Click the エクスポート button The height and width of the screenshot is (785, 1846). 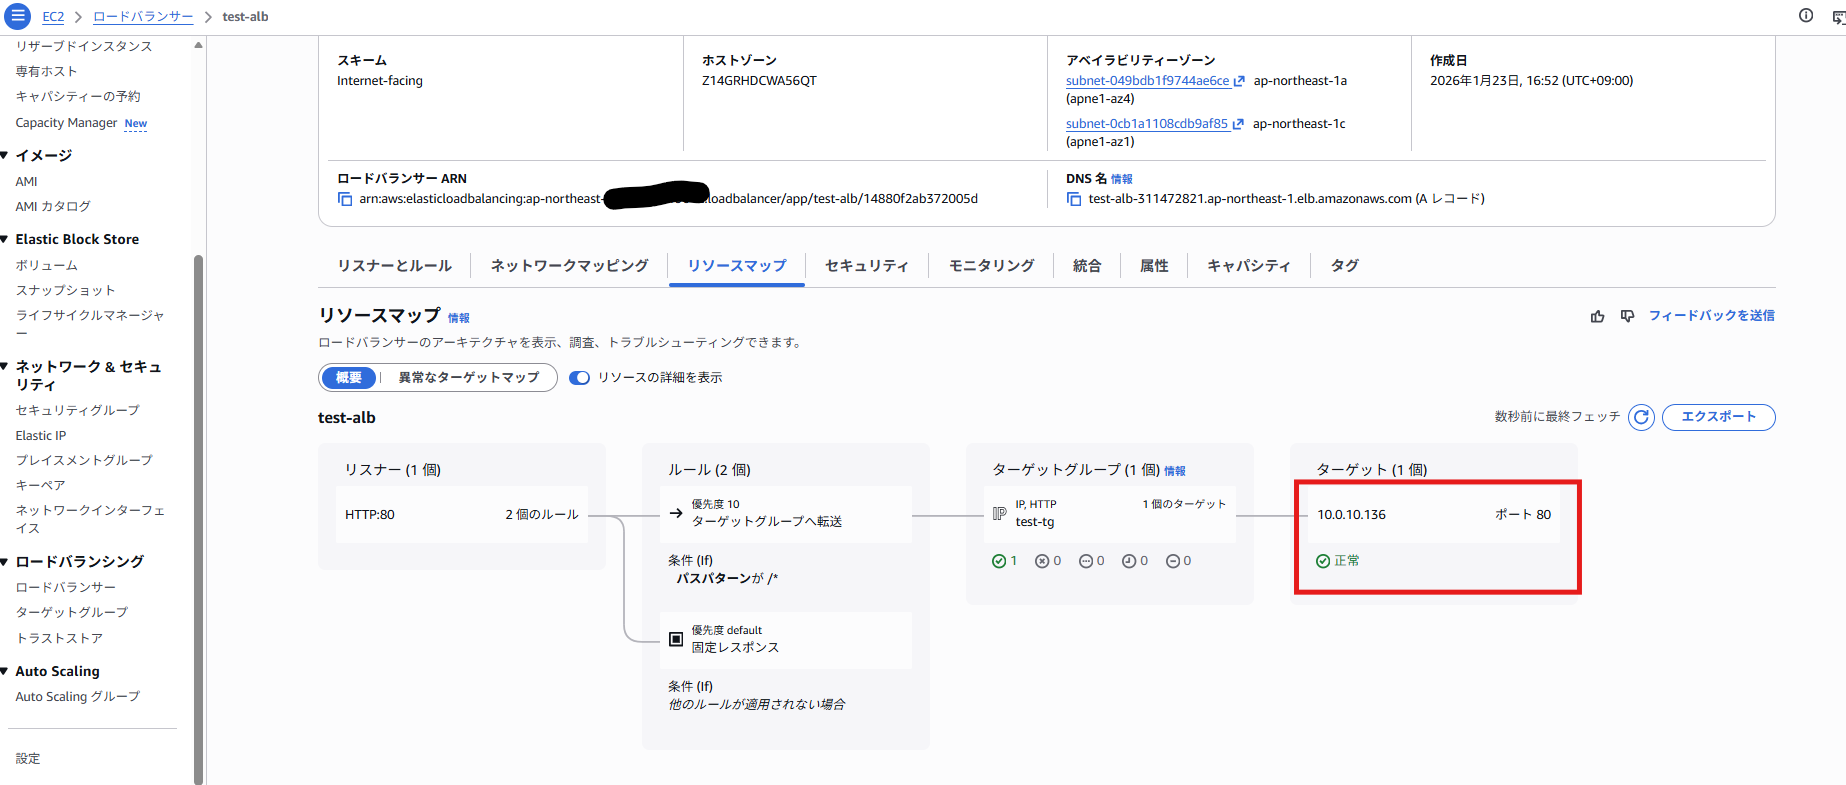pos(1718,417)
